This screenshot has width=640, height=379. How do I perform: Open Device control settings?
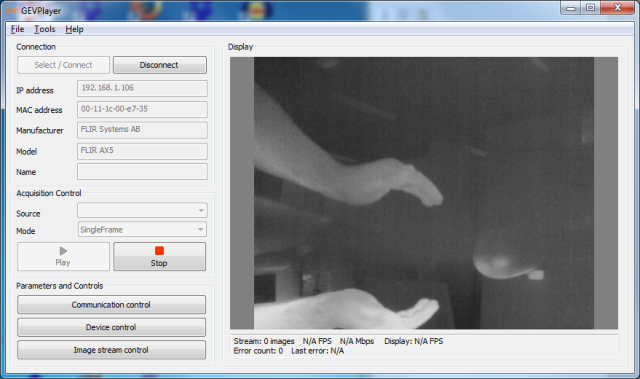[x=111, y=327]
